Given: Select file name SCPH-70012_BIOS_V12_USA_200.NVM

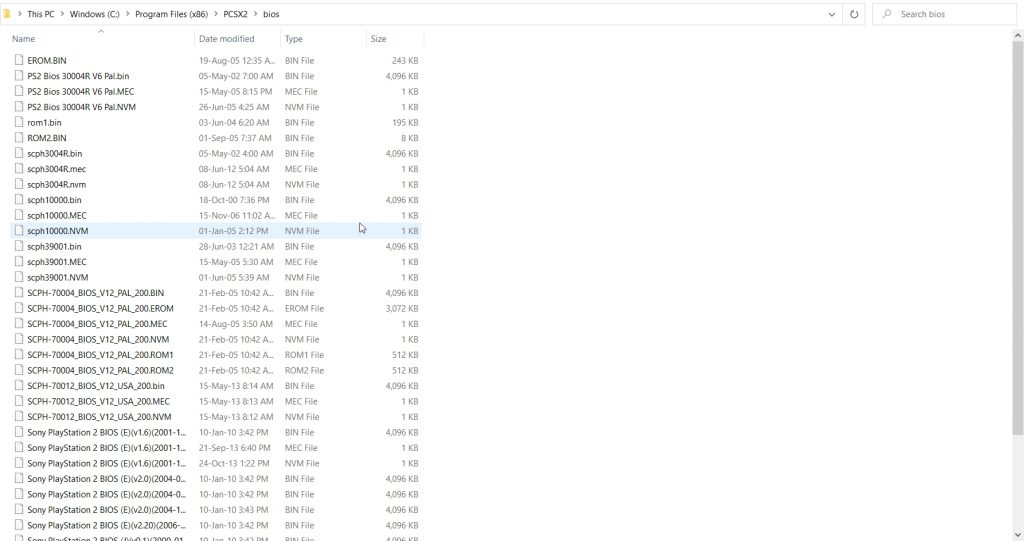Looking at the screenshot, I should 99,417.
